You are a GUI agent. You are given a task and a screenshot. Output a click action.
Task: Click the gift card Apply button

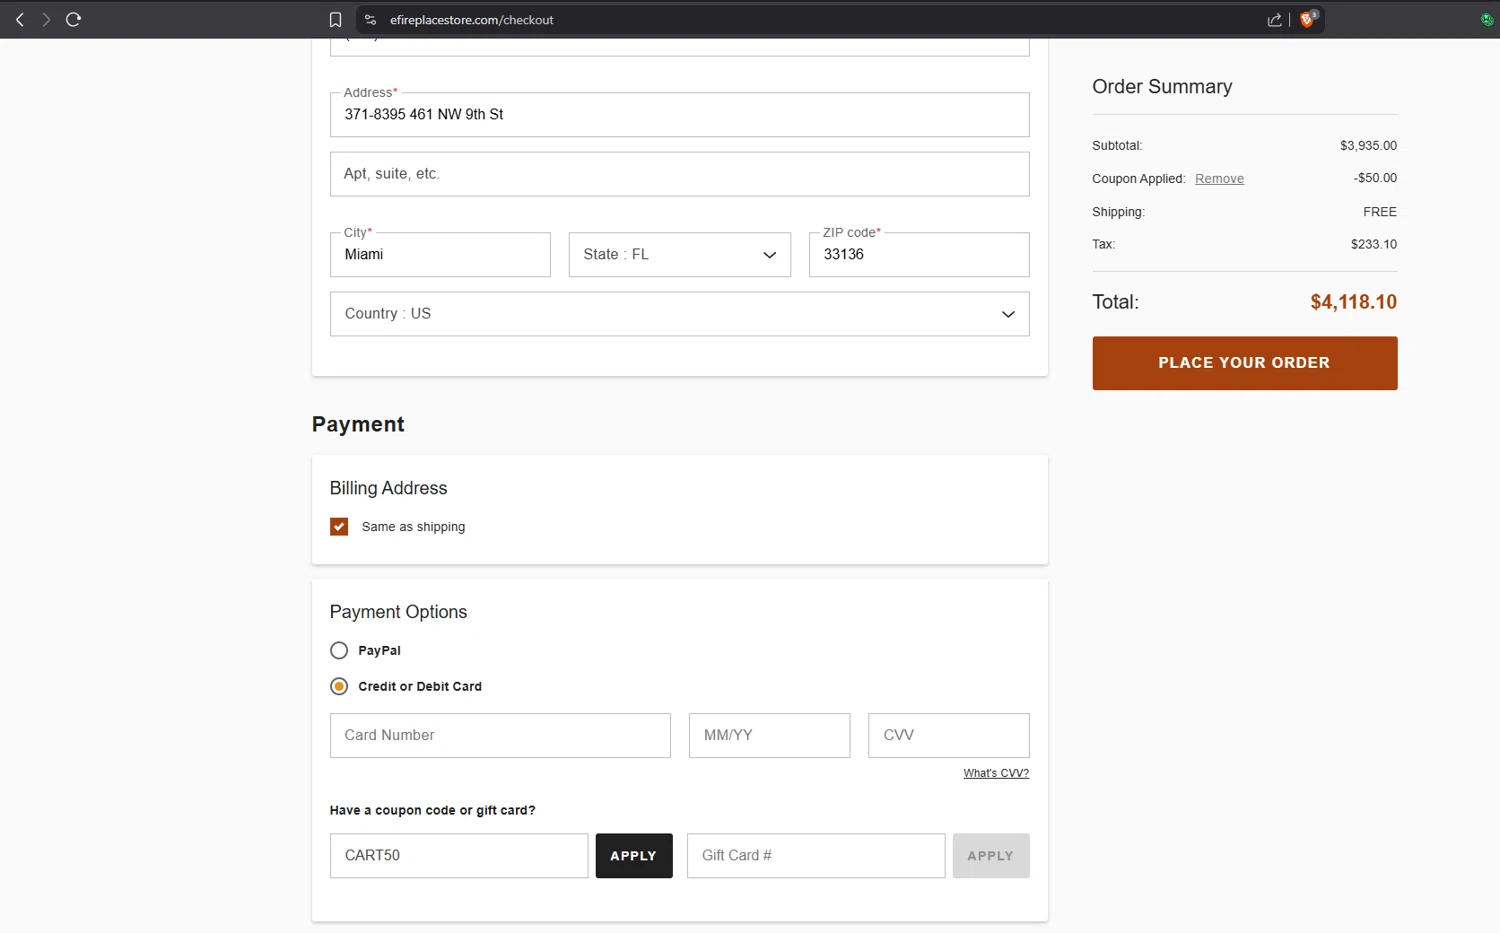point(991,856)
